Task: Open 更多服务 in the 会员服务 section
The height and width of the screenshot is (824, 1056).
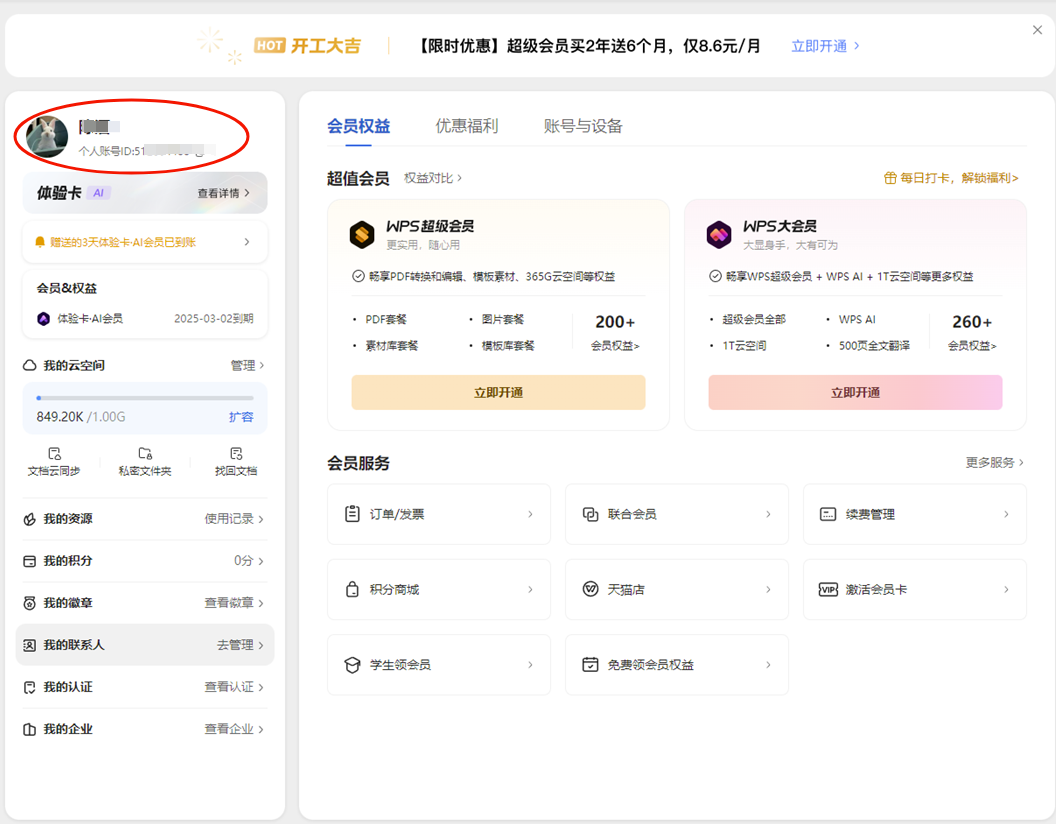Action: pos(995,462)
